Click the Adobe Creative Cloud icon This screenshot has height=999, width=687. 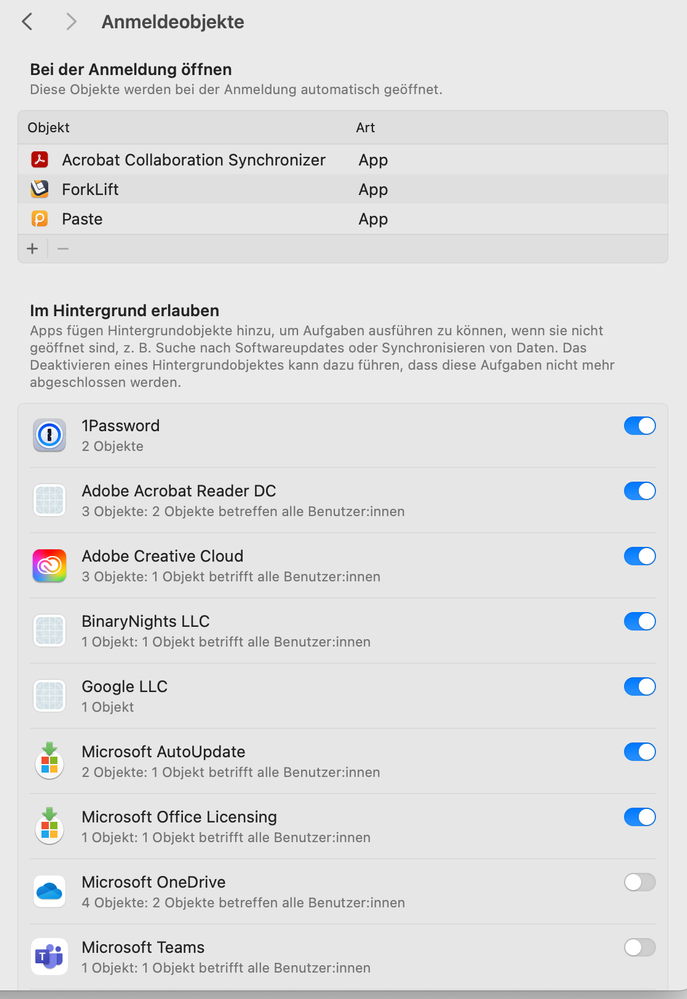(49, 566)
